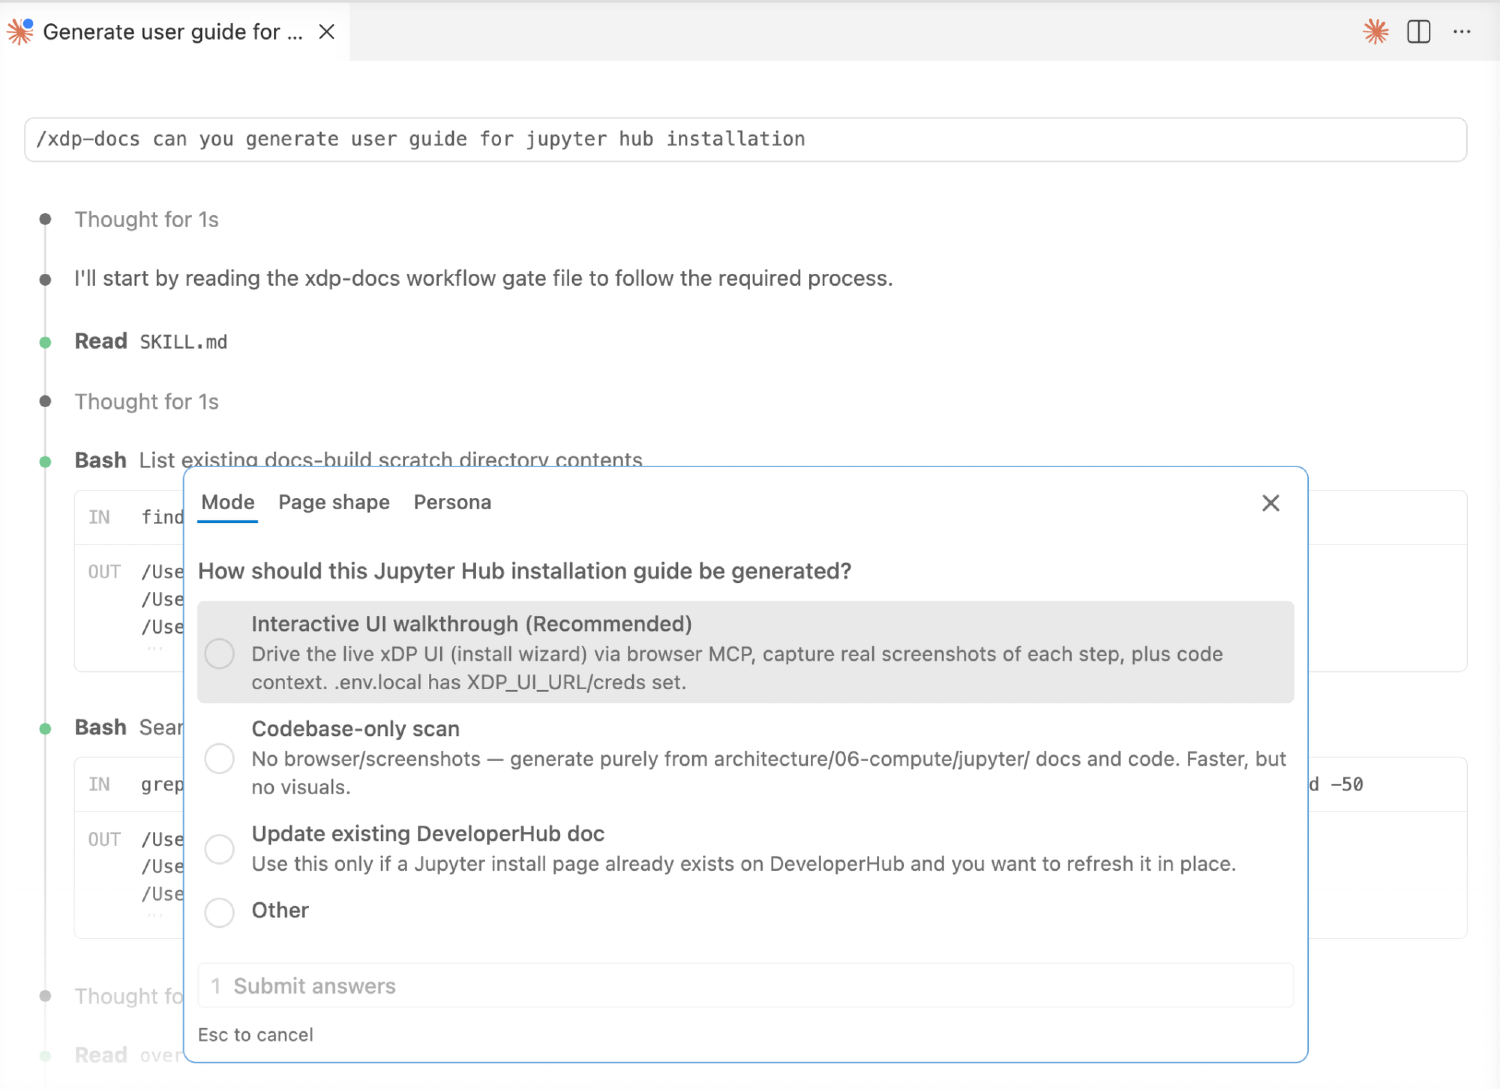Close the 'Generate user guide for' tab
Screen dimensions: 1500x1089
pos(326,32)
